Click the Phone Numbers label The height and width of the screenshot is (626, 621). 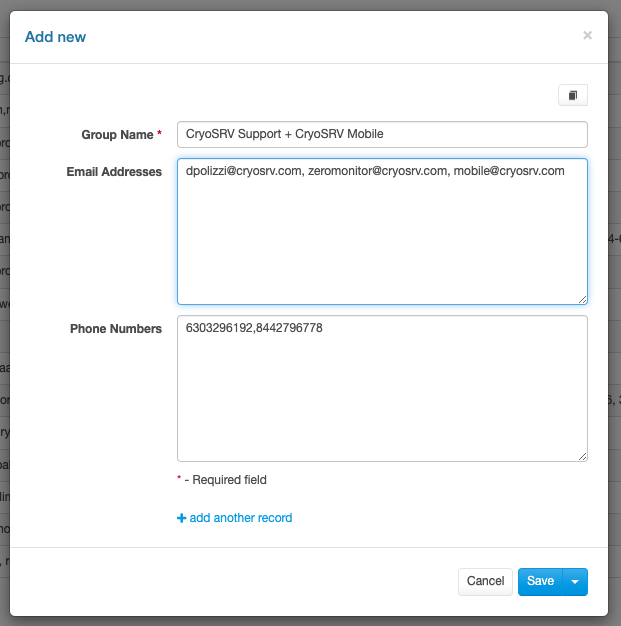tap(116, 329)
